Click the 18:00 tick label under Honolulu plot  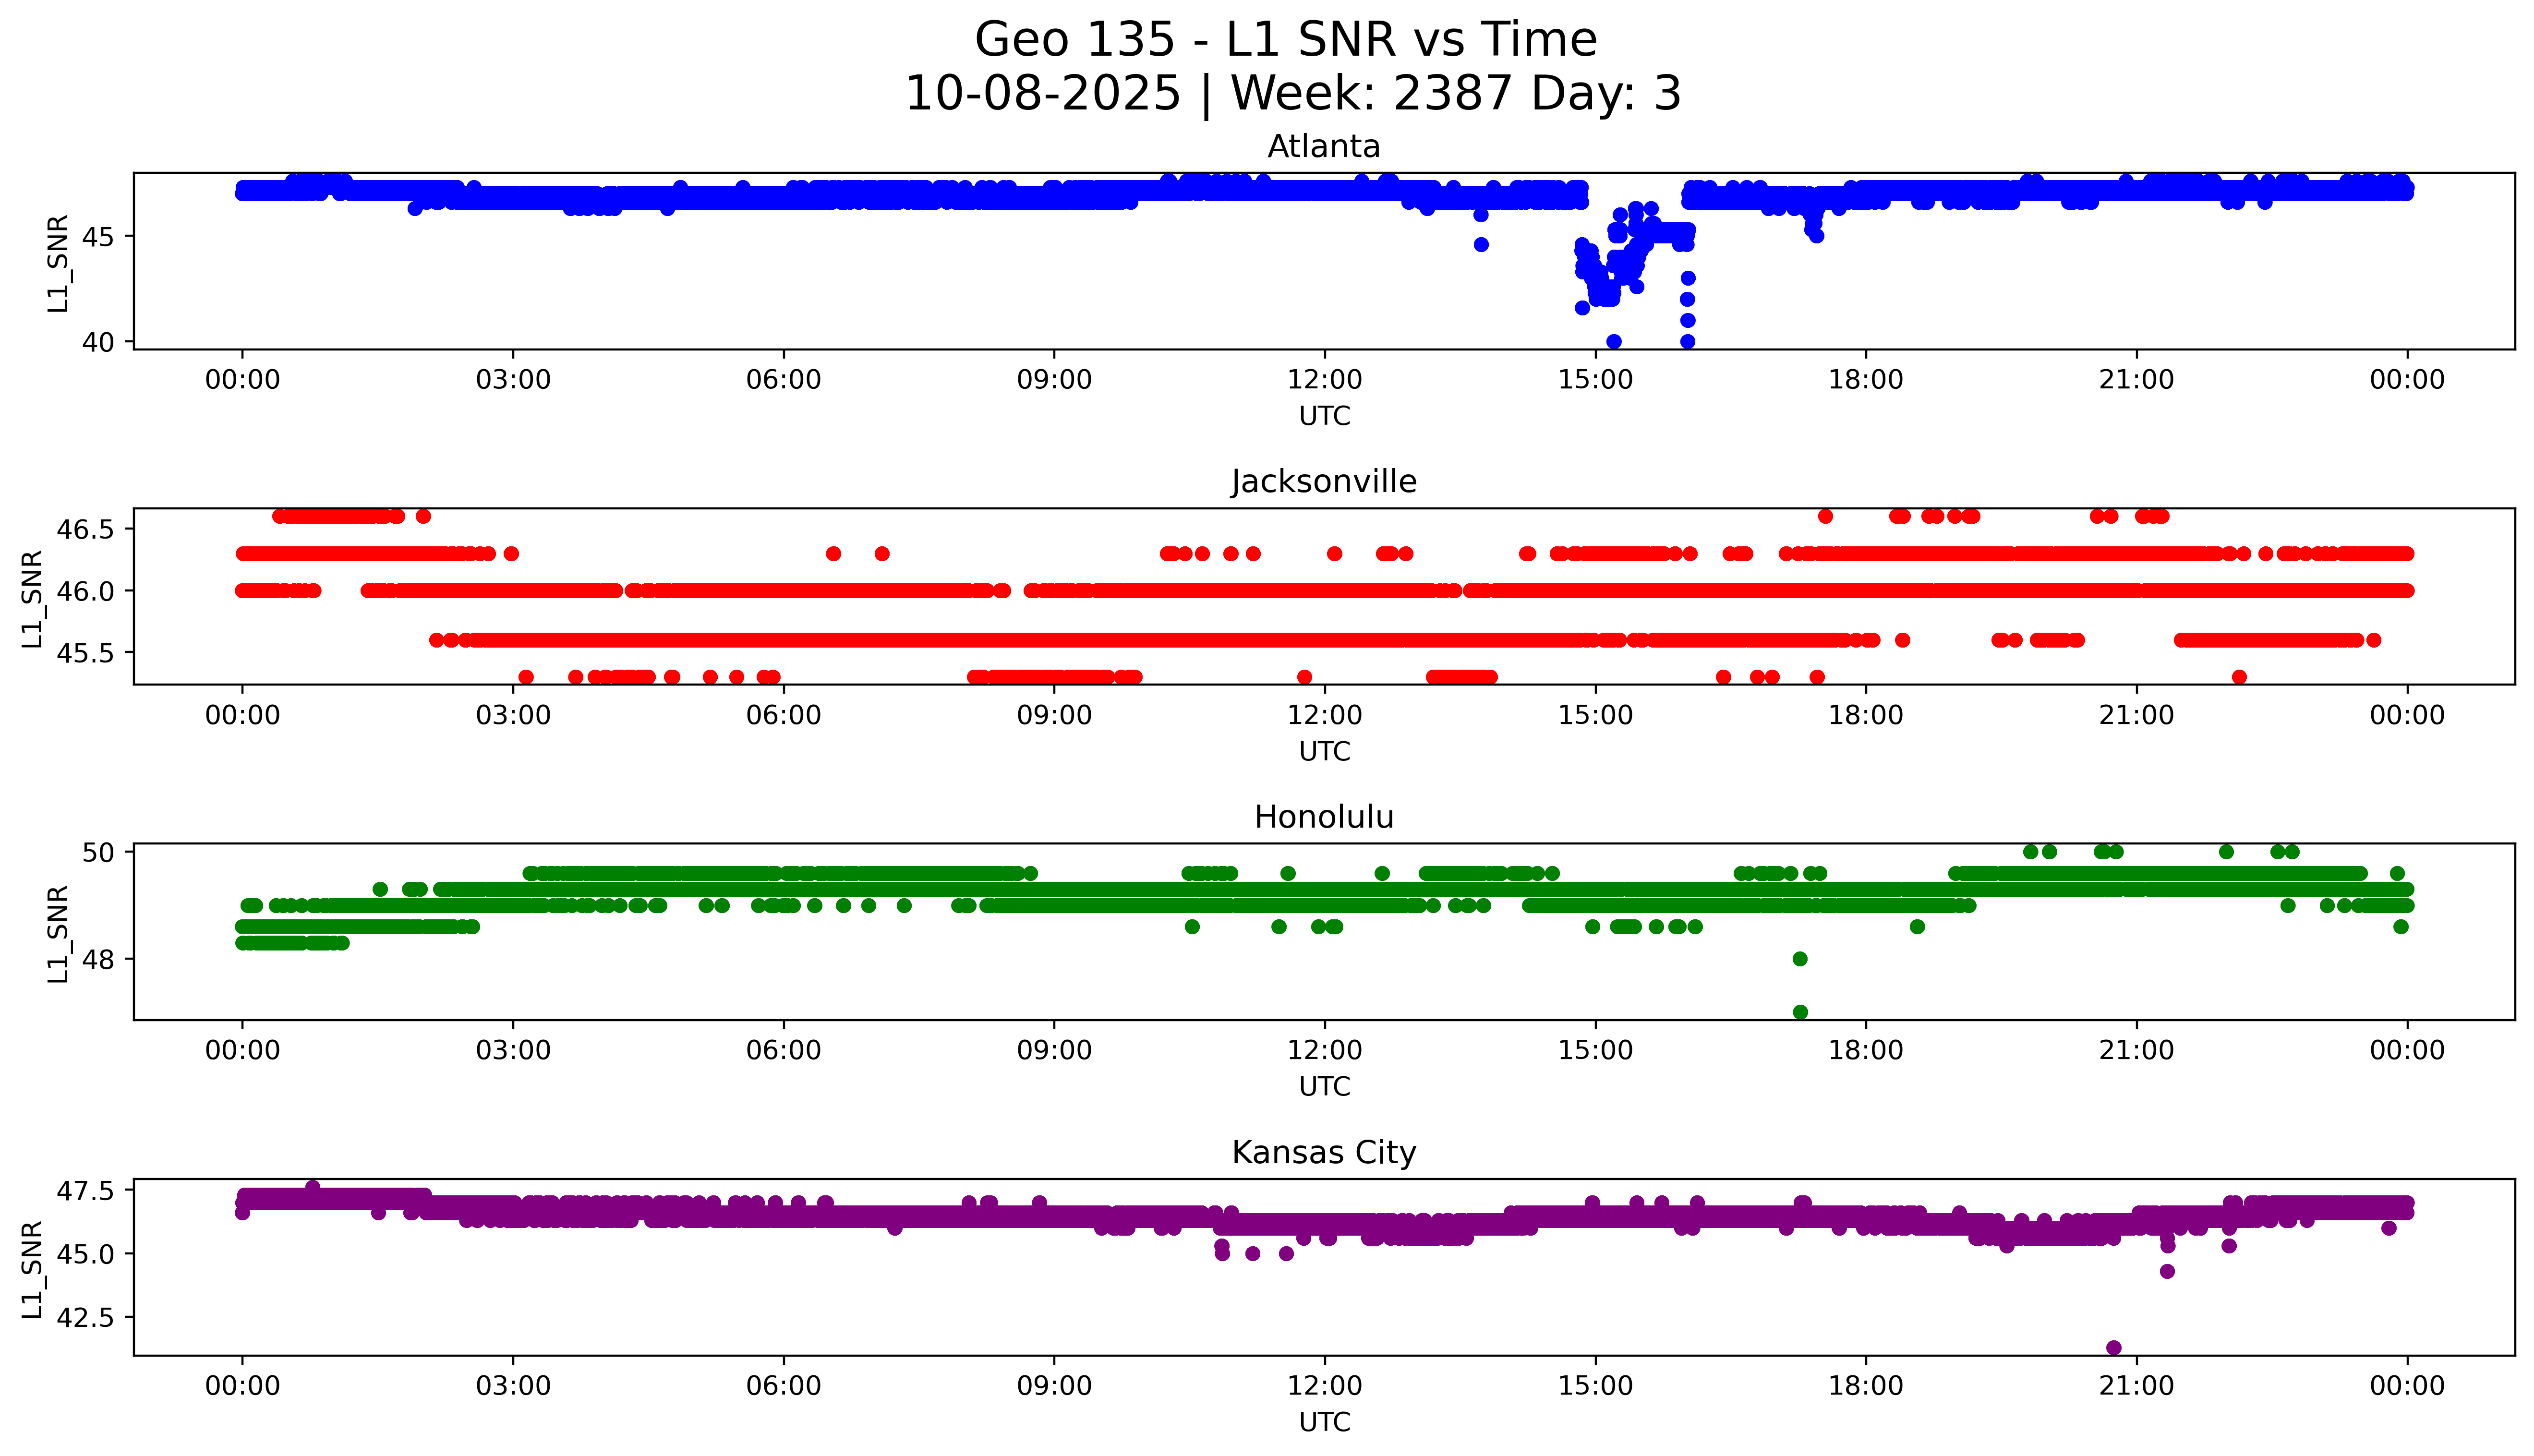pos(1865,1050)
